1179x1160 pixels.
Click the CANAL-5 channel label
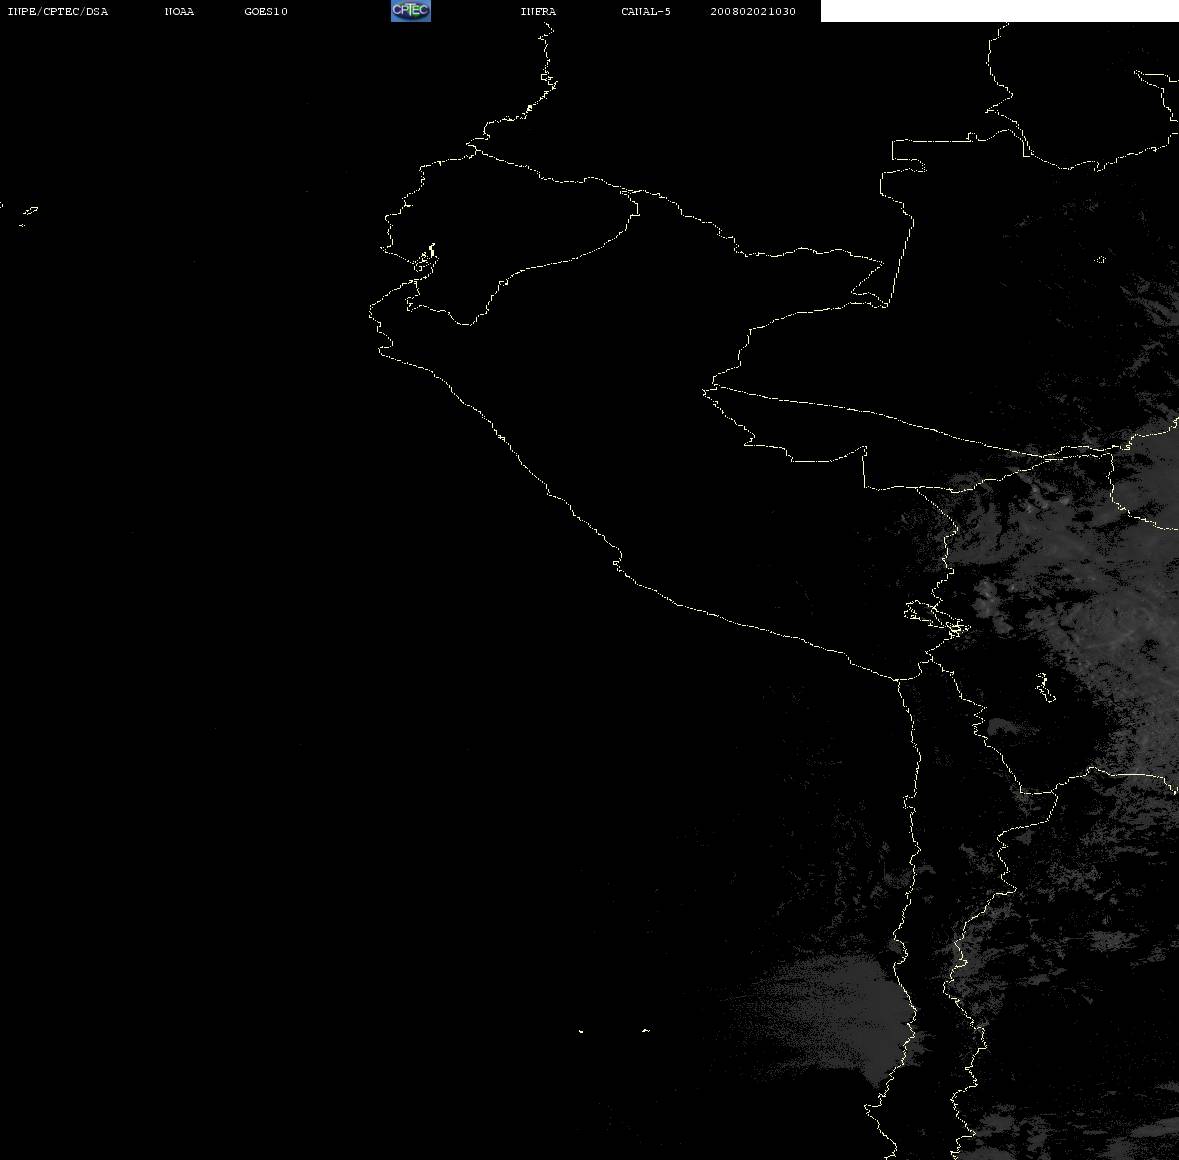(646, 11)
